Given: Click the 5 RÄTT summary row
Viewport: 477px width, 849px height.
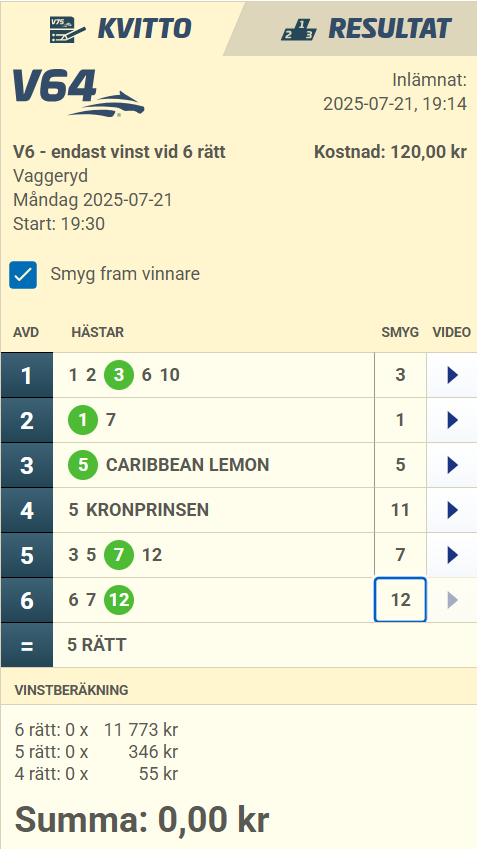Looking at the screenshot, I should [239, 645].
